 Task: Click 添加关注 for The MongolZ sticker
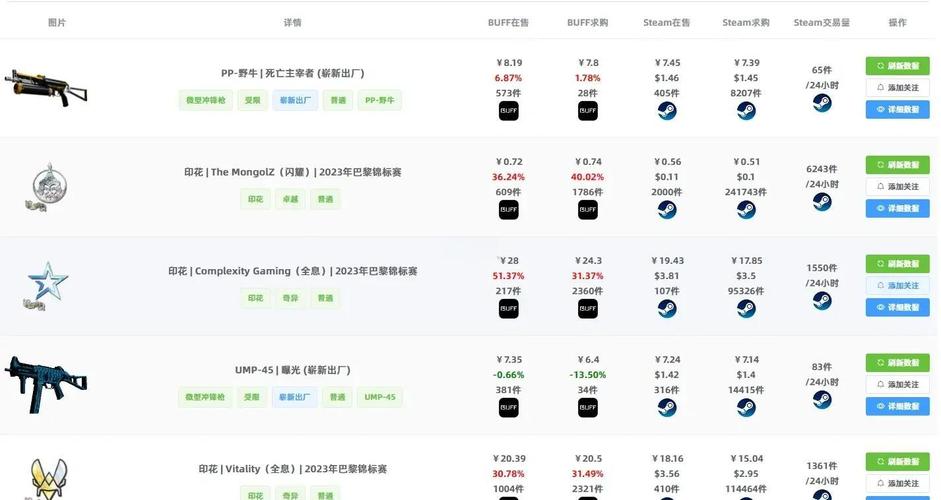click(x=897, y=187)
